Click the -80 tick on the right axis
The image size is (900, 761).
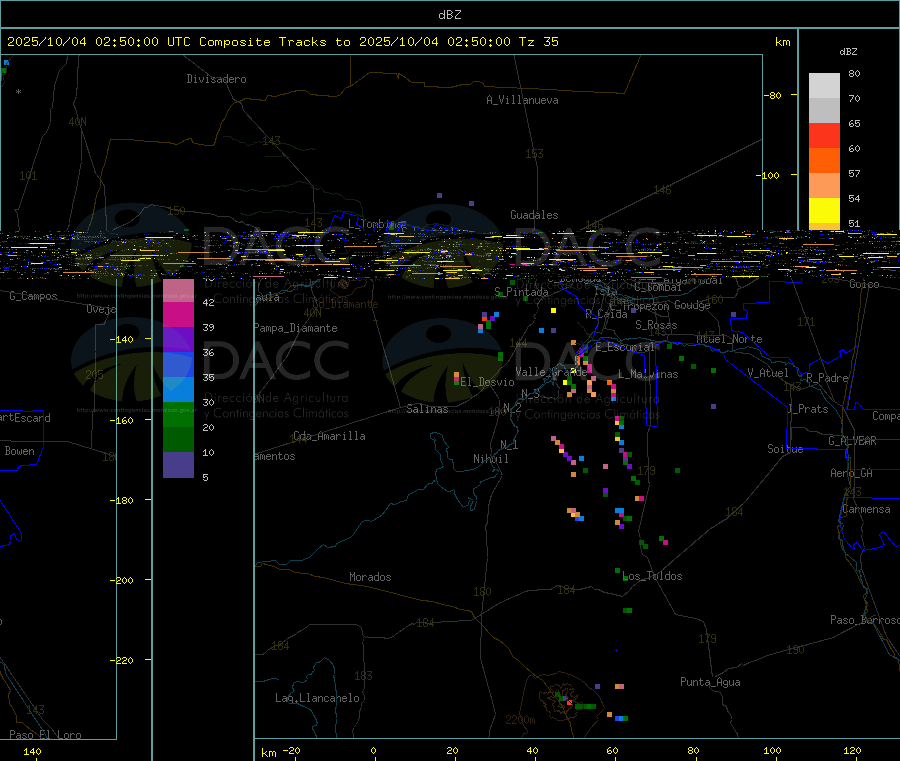pyautogui.click(x=772, y=95)
